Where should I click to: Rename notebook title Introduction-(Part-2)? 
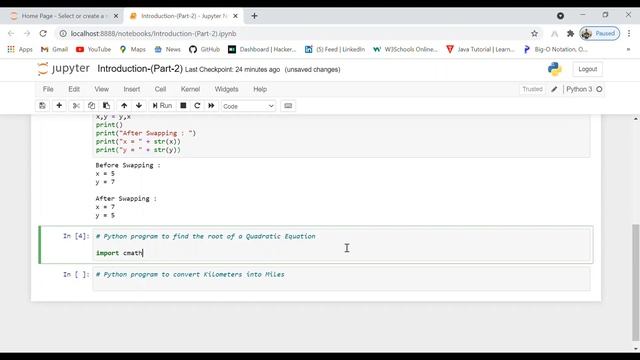click(140, 69)
